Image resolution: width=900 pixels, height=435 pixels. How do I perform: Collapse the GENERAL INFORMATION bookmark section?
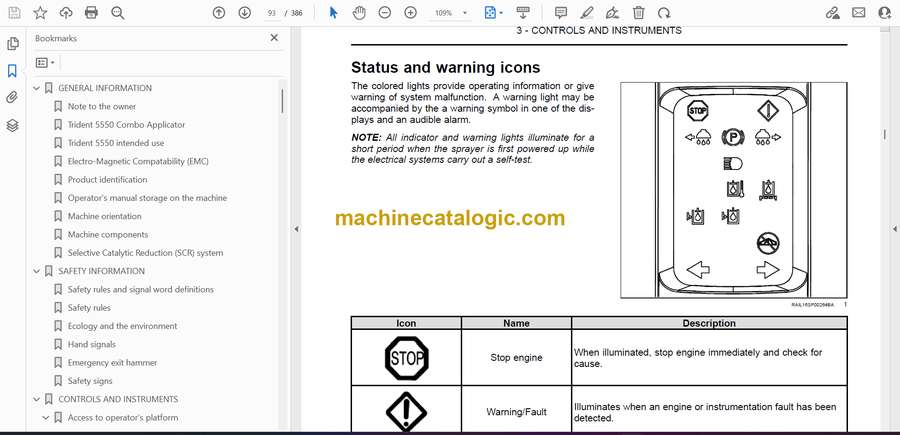pyautogui.click(x=37, y=88)
